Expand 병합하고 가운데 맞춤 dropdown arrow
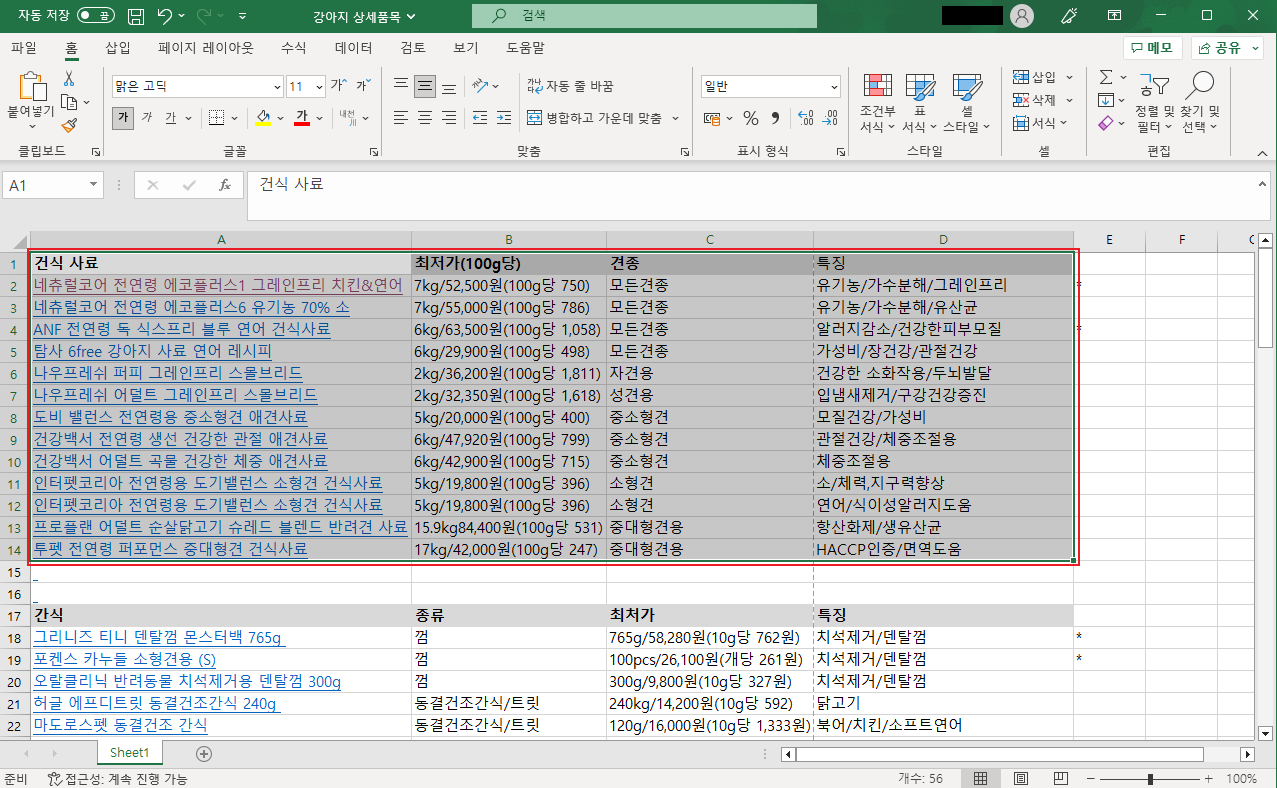The height and width of the screenshot is (788, 1277). pos(676,118)
